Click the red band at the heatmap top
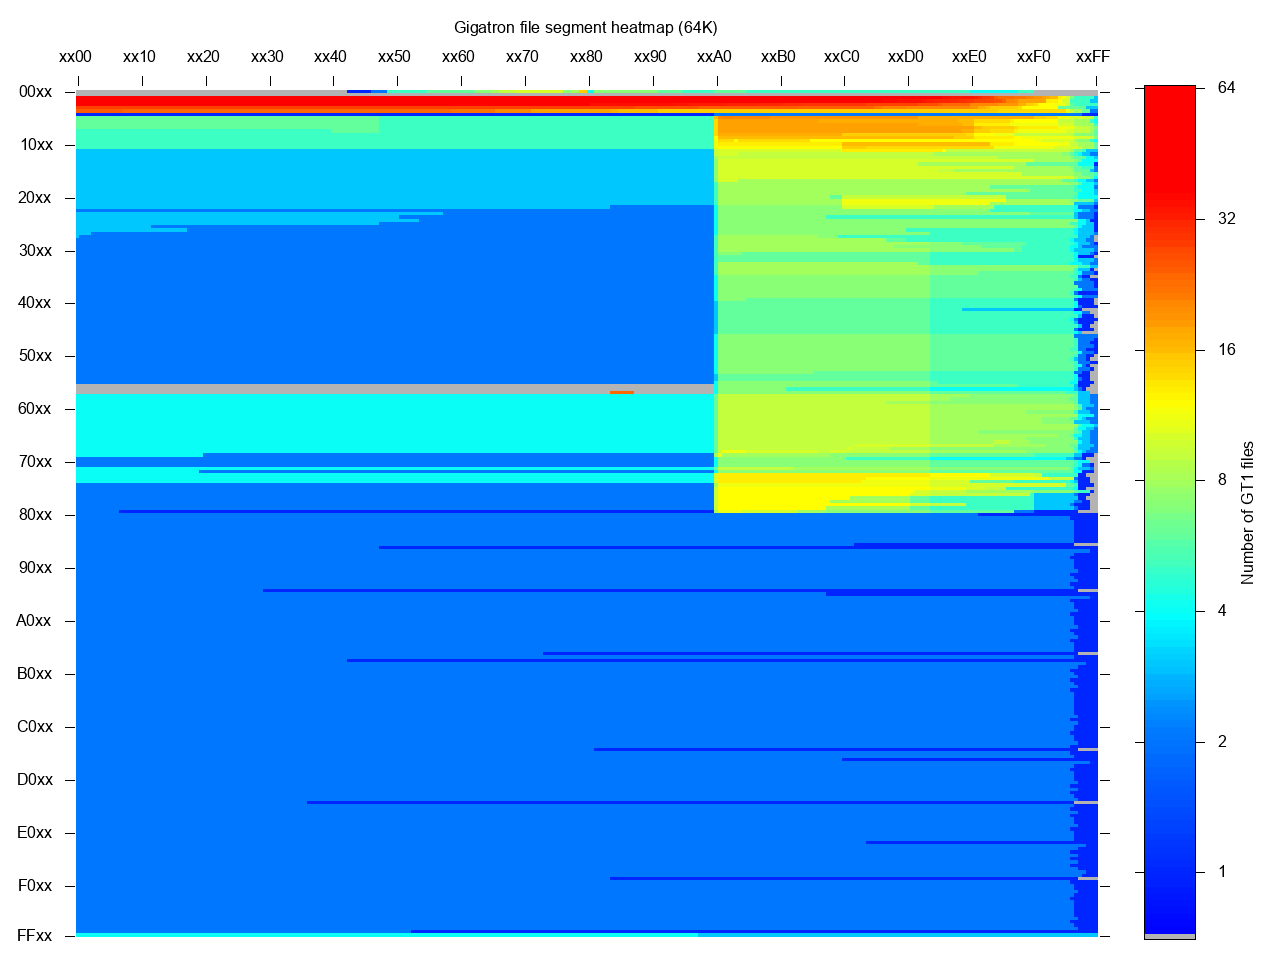The image size is (1280, 960). tap(400, 102)
